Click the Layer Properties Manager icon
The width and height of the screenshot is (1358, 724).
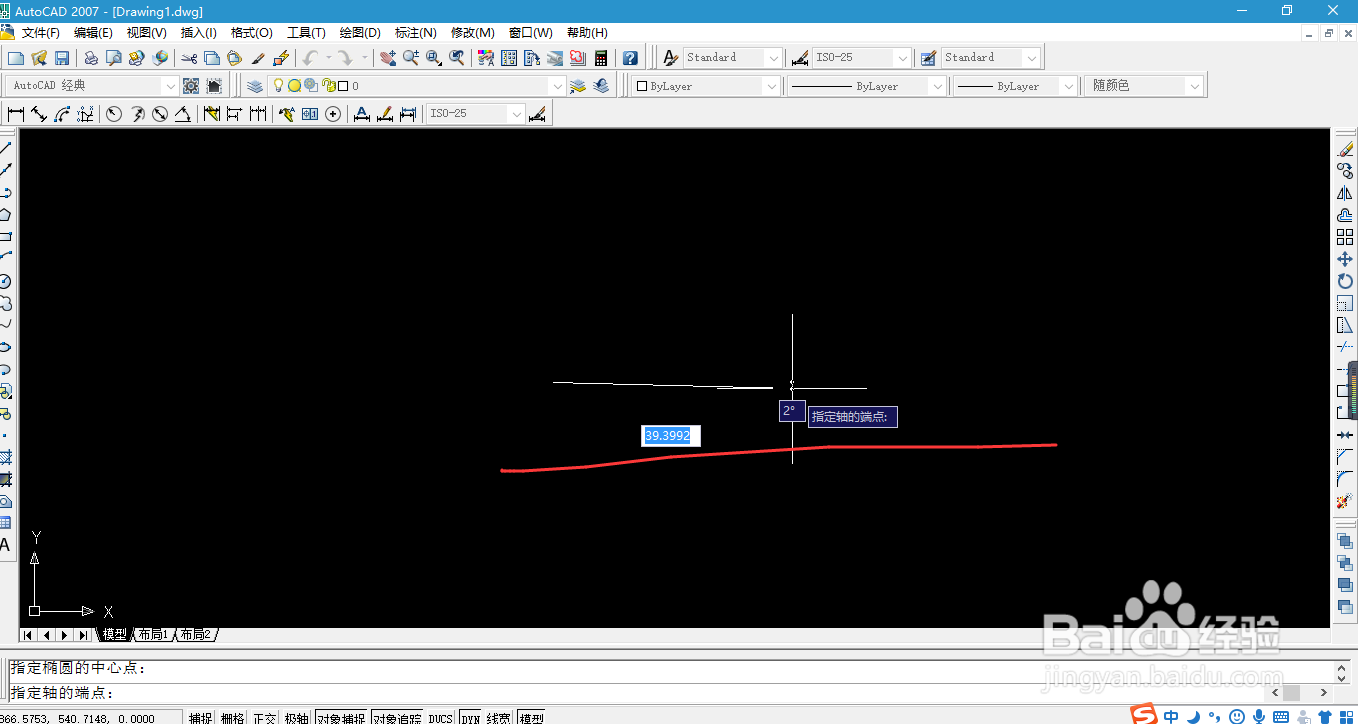click(255, 86)
